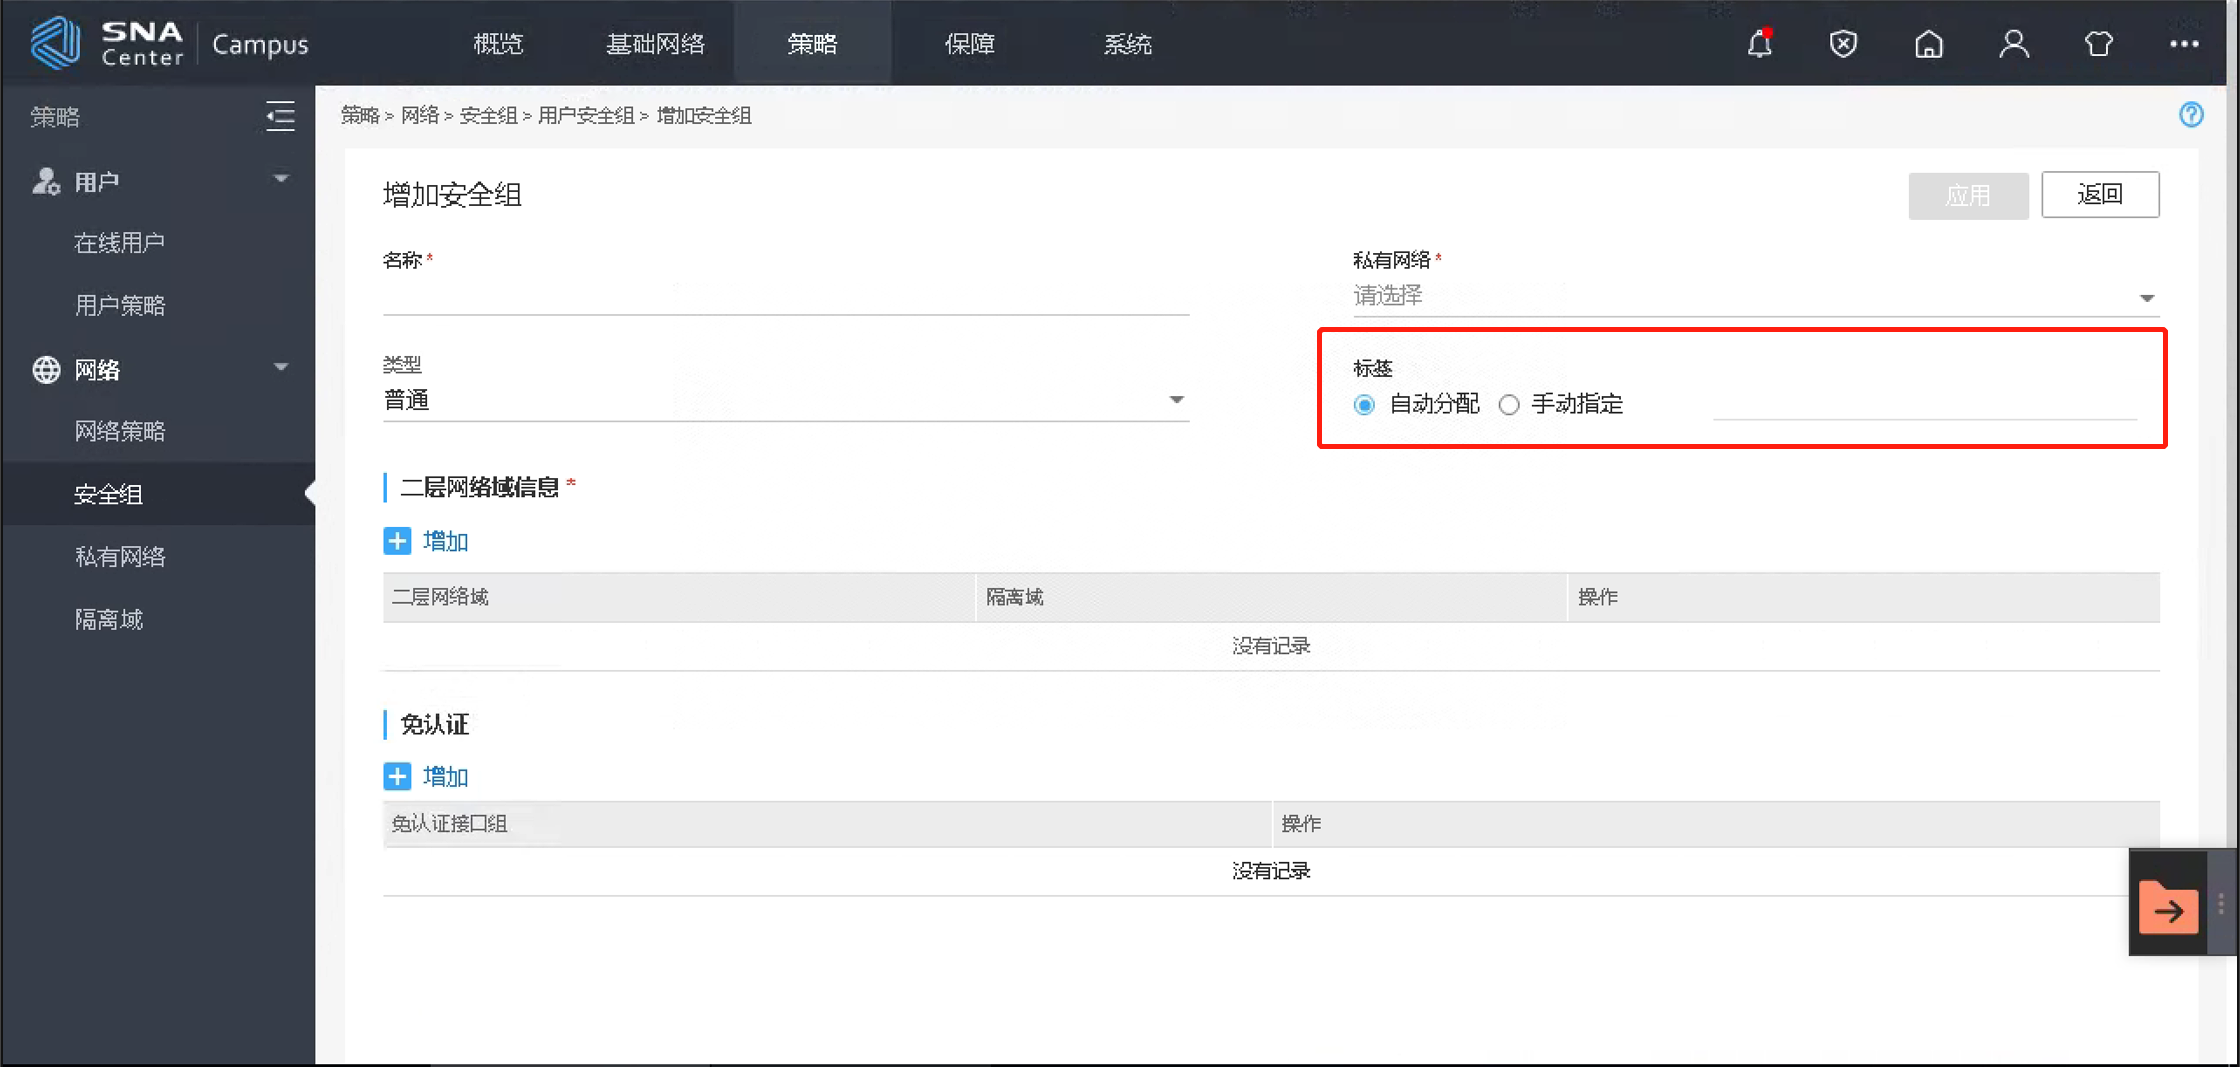2240x1067 pixels.
Task: Switch to the 基础网络 top menu tab
Action: pos(655,44)
